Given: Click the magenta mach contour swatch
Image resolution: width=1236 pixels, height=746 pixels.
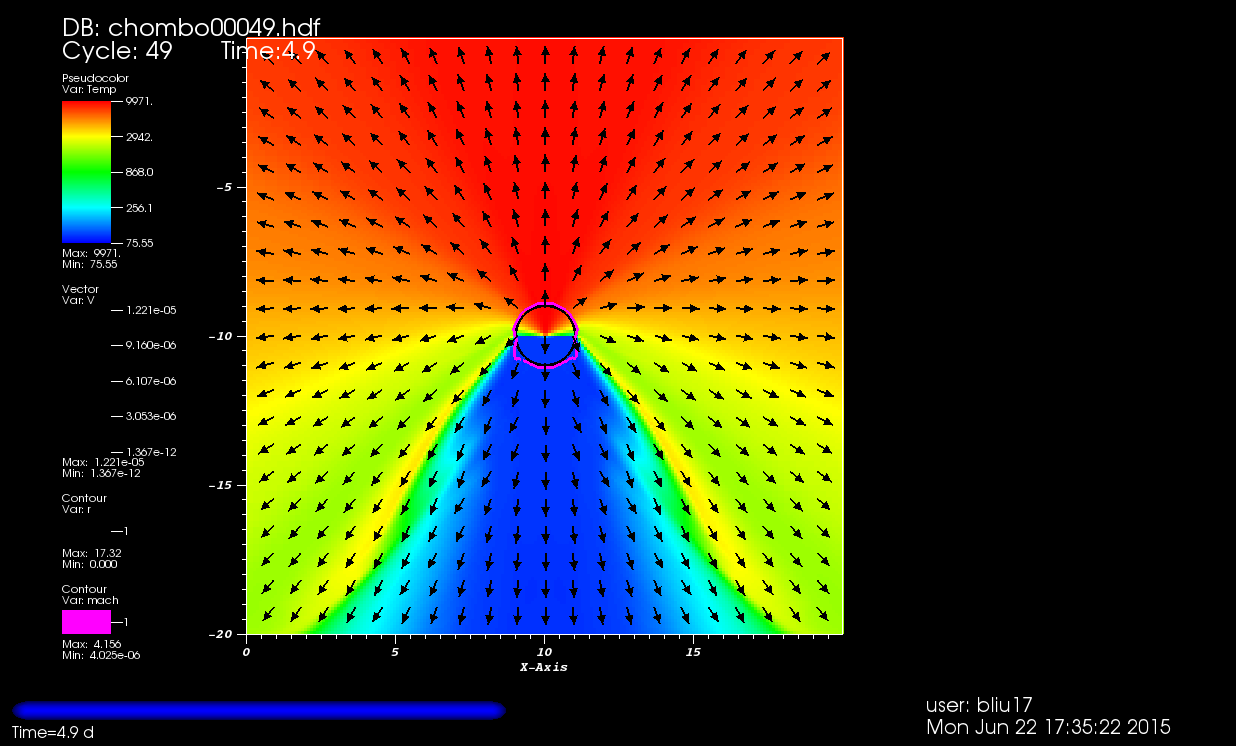Looking at the screenshot, I should [x=86, y=621].
